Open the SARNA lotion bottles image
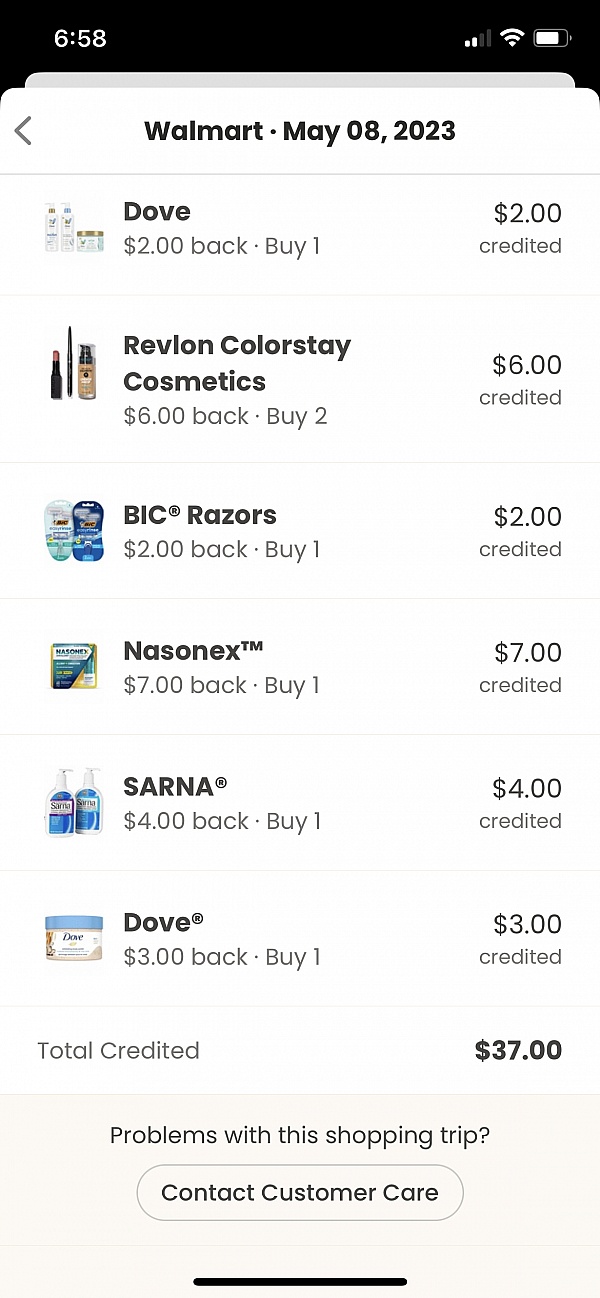 coord(74,802)
